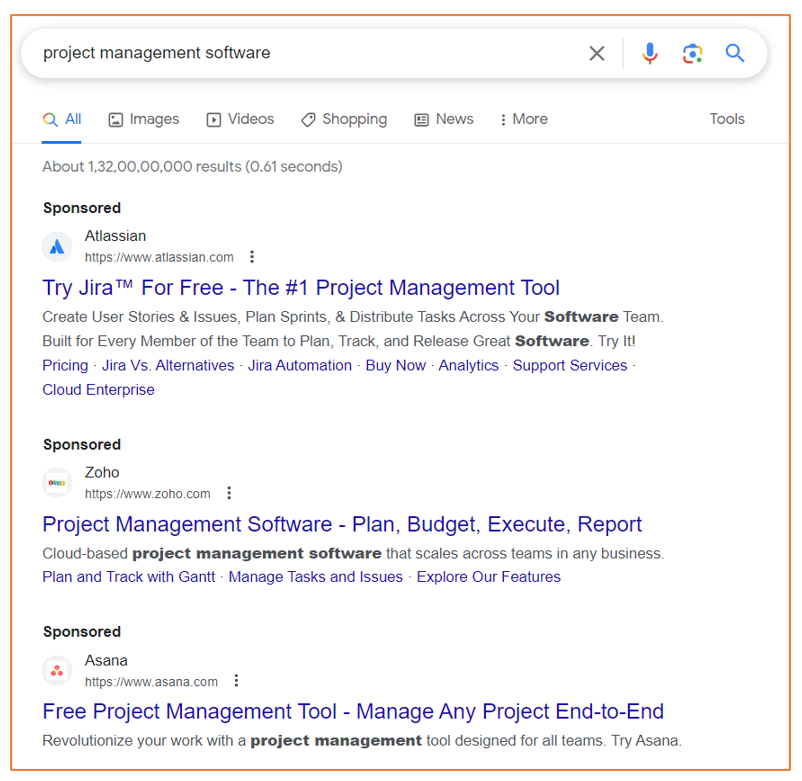Start voice search with the microphone icon
802x781 pixels.
coord(650,53)
